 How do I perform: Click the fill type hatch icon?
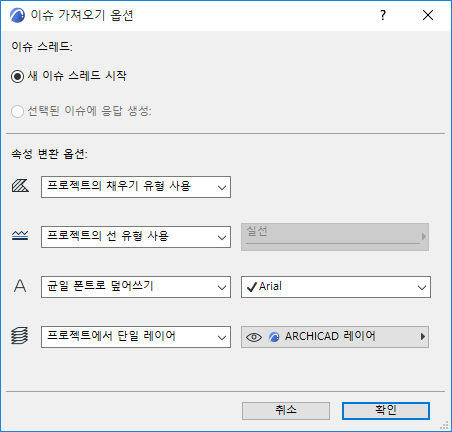click(x=20, y=186)
